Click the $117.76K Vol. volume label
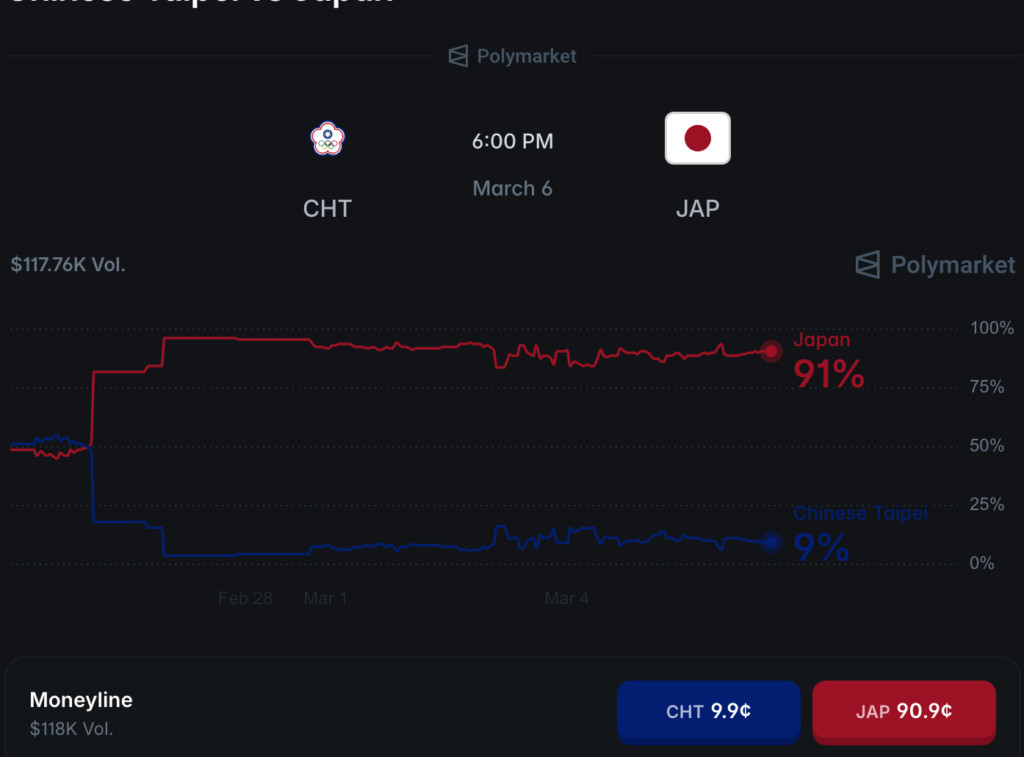The width and height of the screenshot is (1024, 757). pyautogui.click(x=68, y=265)
